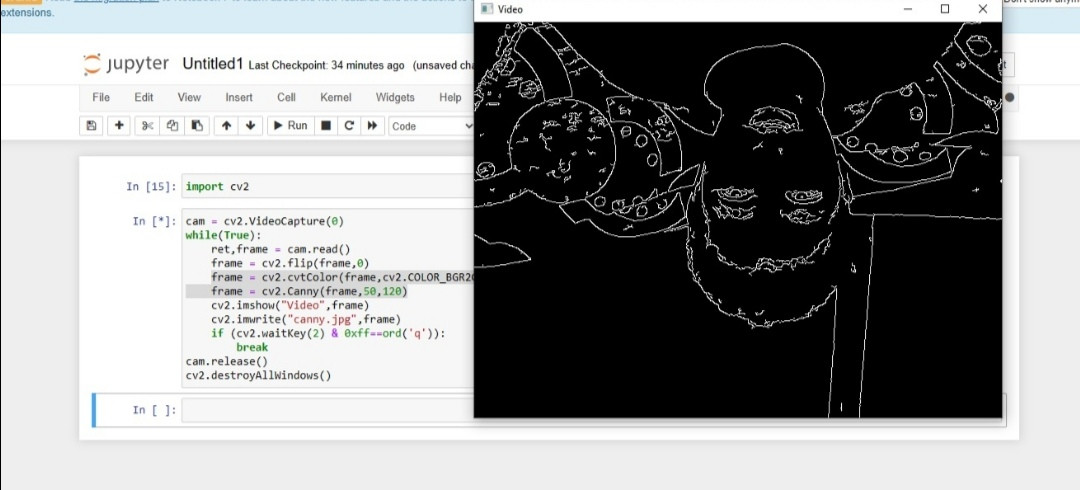Click the break statement line
Image resolution: width=1080 pixels, height=490 pixels.
tap(252, 347)
